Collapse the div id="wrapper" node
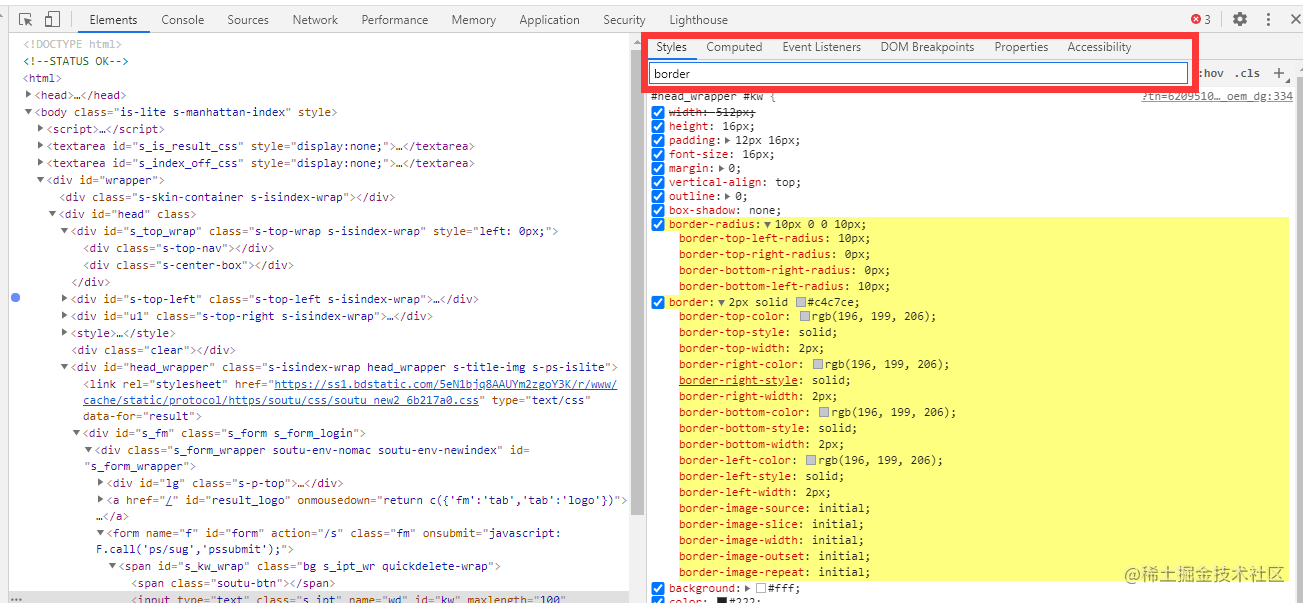Viewport: 1303px width, 603px height. (x=40, y=181)
